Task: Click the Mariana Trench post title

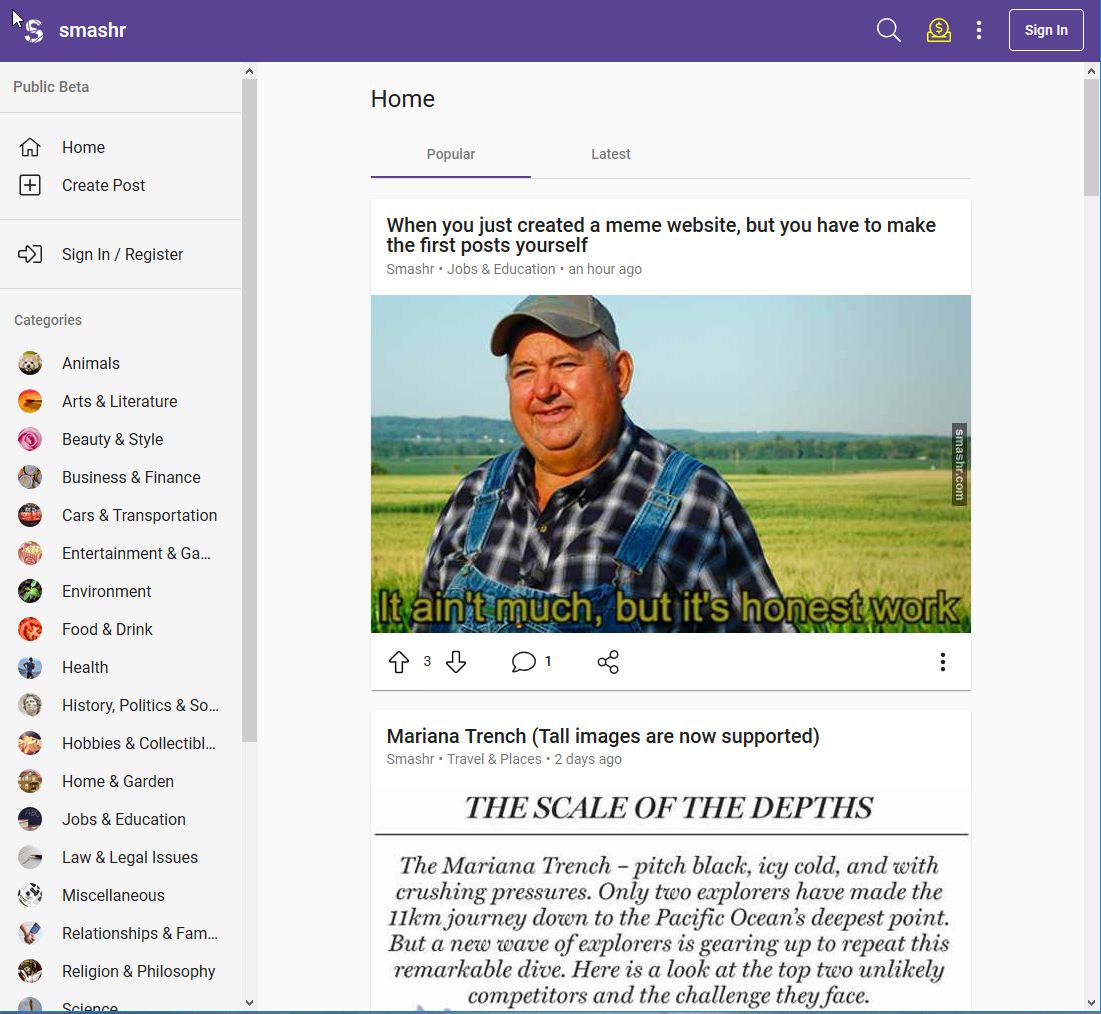Action: (x=603, y=735)
